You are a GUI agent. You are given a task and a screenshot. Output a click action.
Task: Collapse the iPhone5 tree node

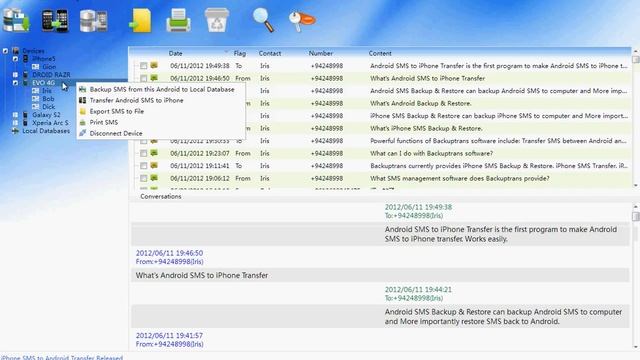[15, 59]
